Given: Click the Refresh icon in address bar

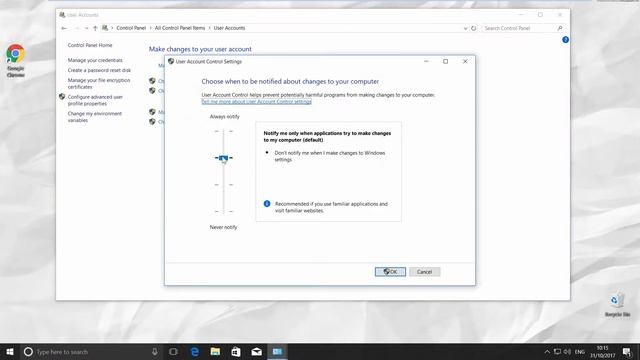Looking at the screenshot, I should point(473,28).
